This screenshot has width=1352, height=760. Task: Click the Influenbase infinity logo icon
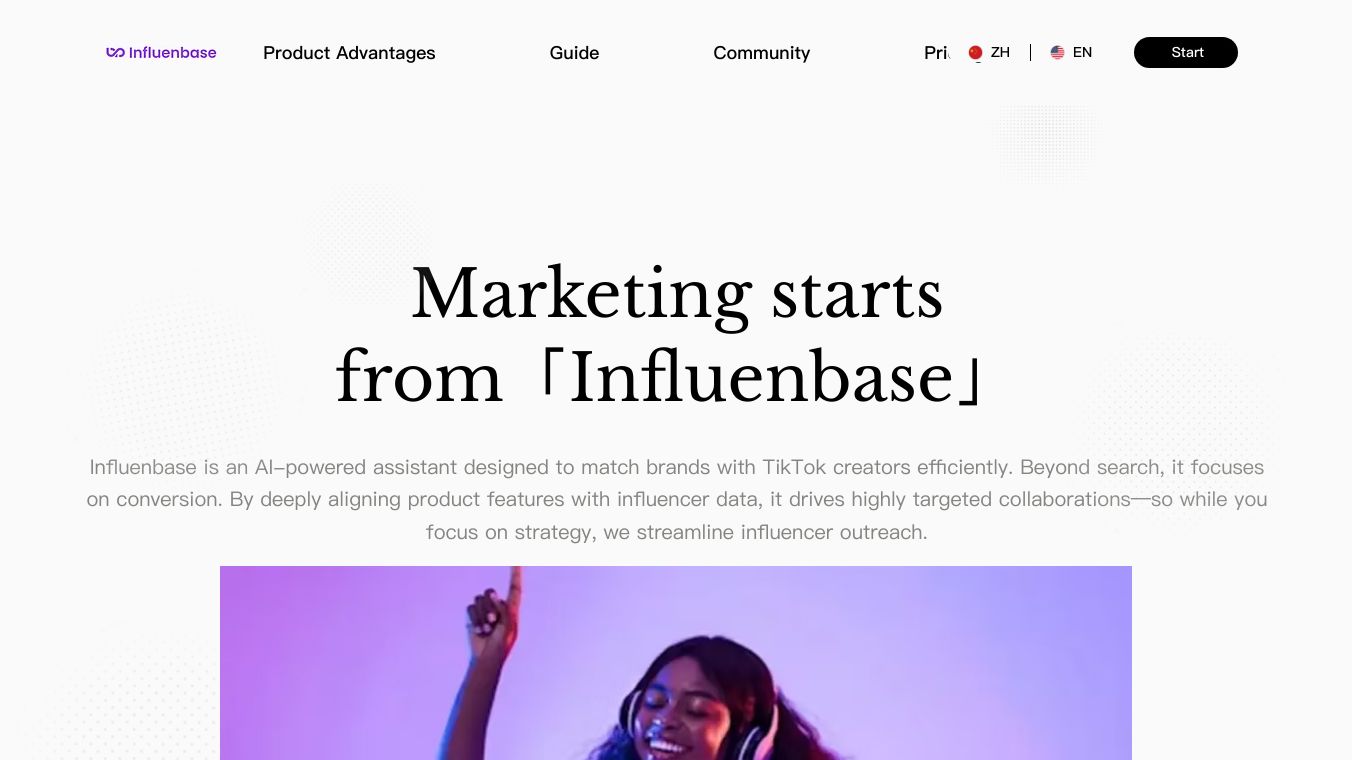click(x=115, y=53)
